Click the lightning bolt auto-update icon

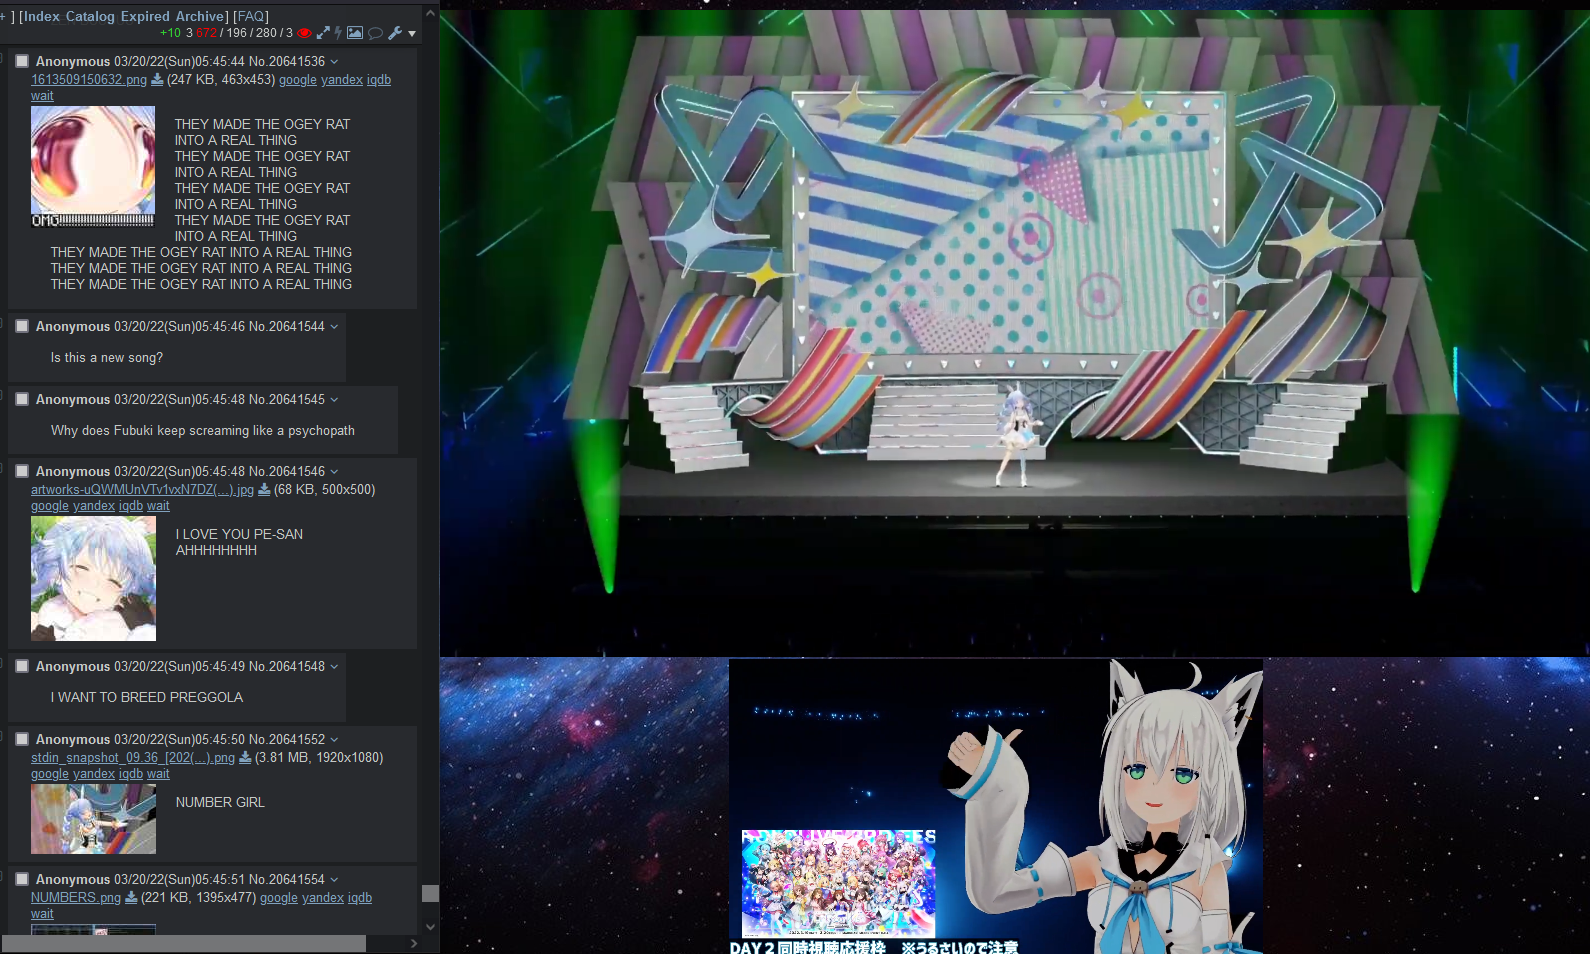[x=338, y=33]
